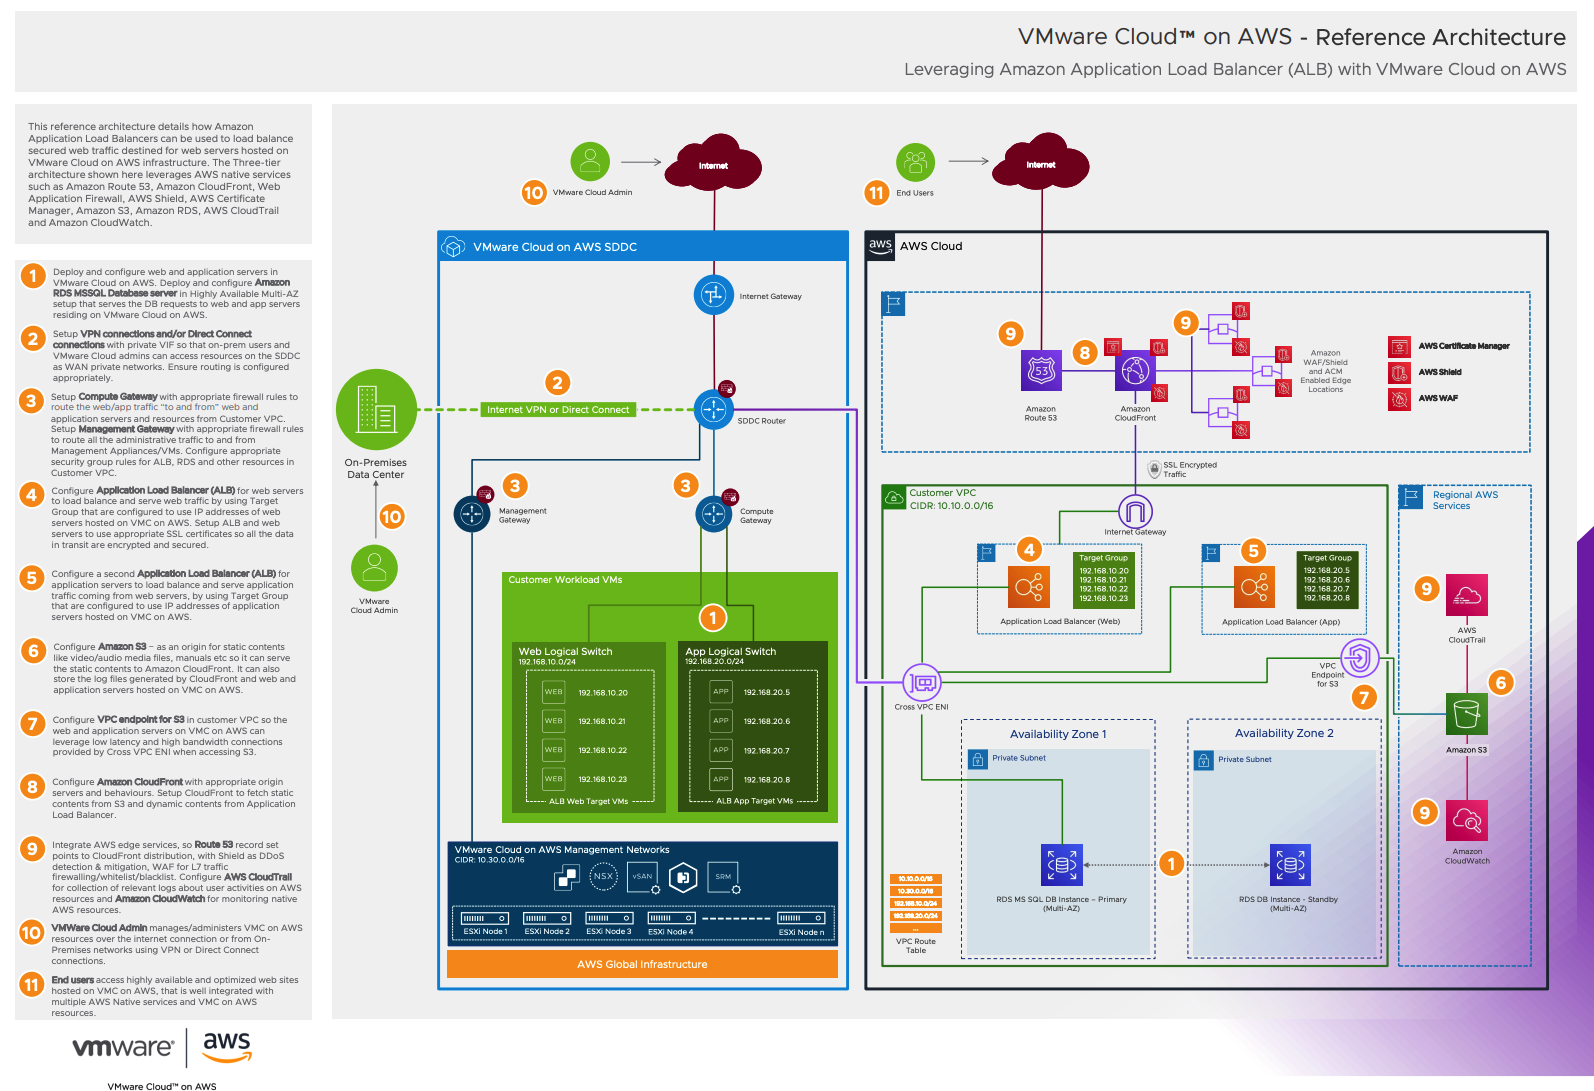Click the vmware logo at bottom left
This screenshot has height=1091, width=1594.
click(122, 1047)
